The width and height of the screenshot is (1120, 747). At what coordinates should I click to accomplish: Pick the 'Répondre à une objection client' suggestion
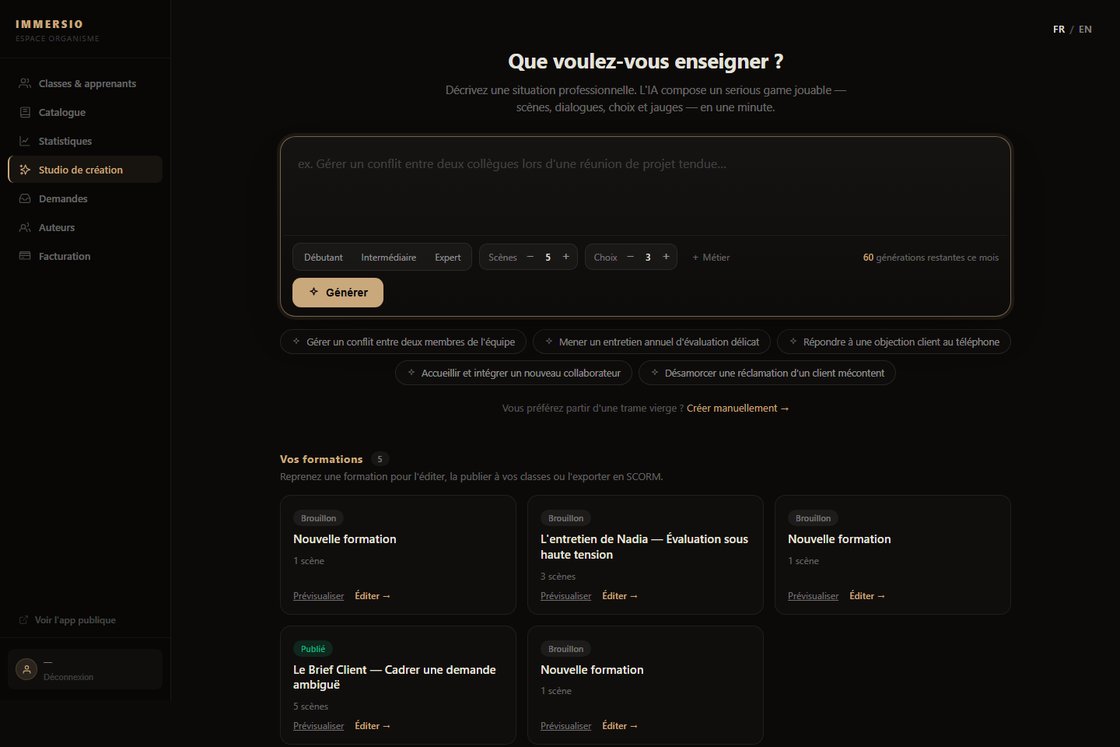click(x=894, y=342)
